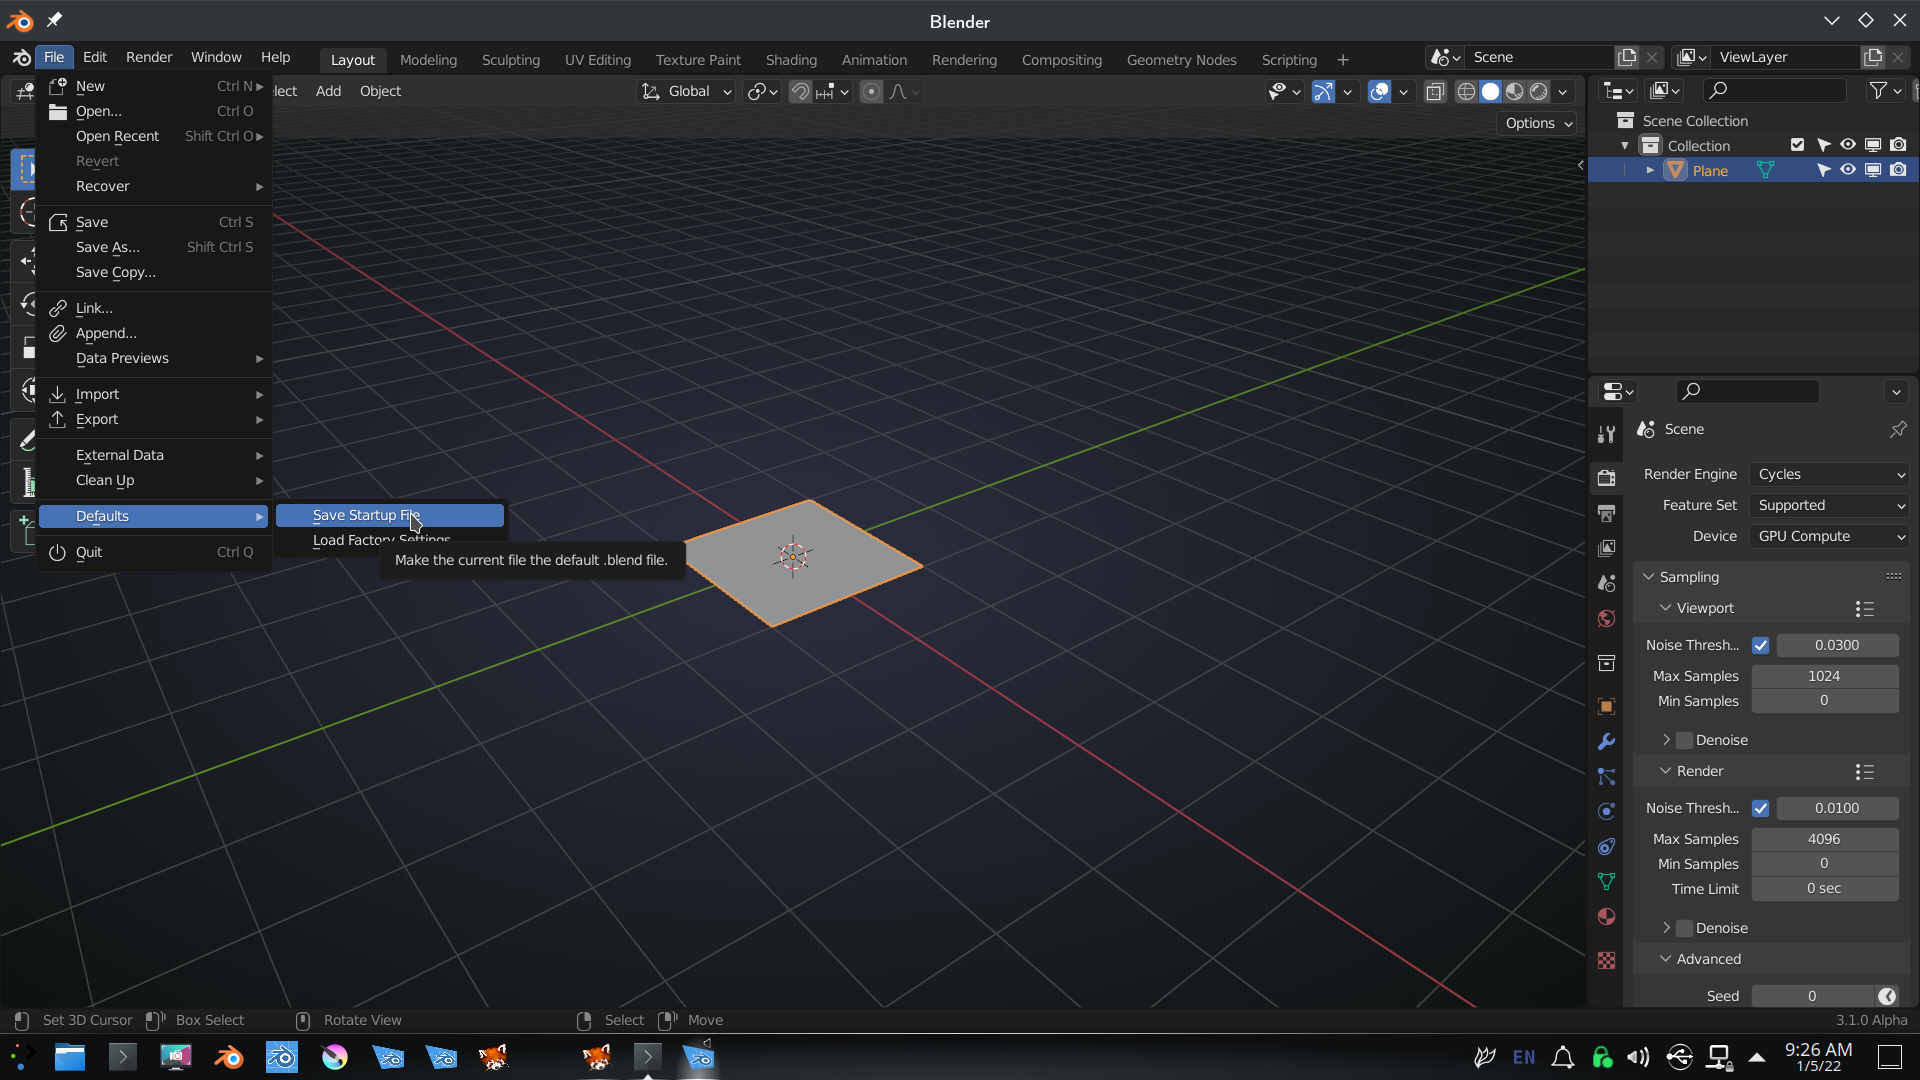The width and height of the screenshot is (1920, 1080).
Task: Click the Render Max Samples field
Action: click(1824, 839)
